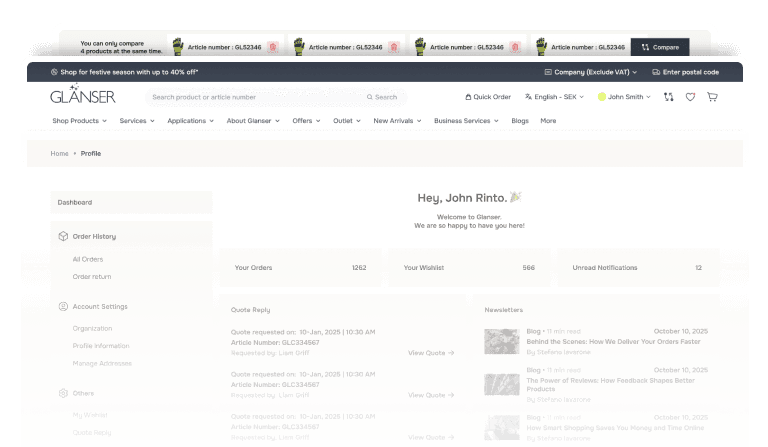Open Manage Addresses in sidebar

point(102,363)
